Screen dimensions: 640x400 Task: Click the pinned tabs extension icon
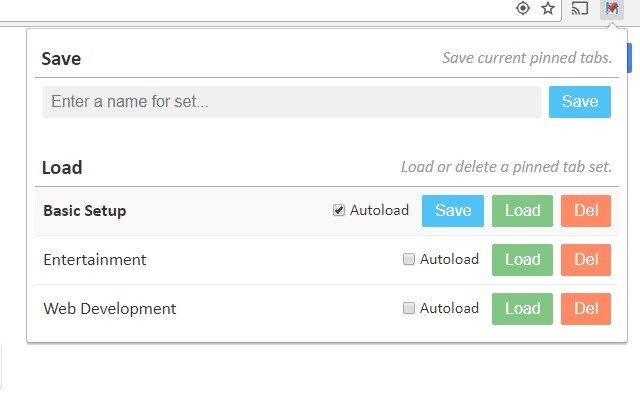[x=611, y=8]
